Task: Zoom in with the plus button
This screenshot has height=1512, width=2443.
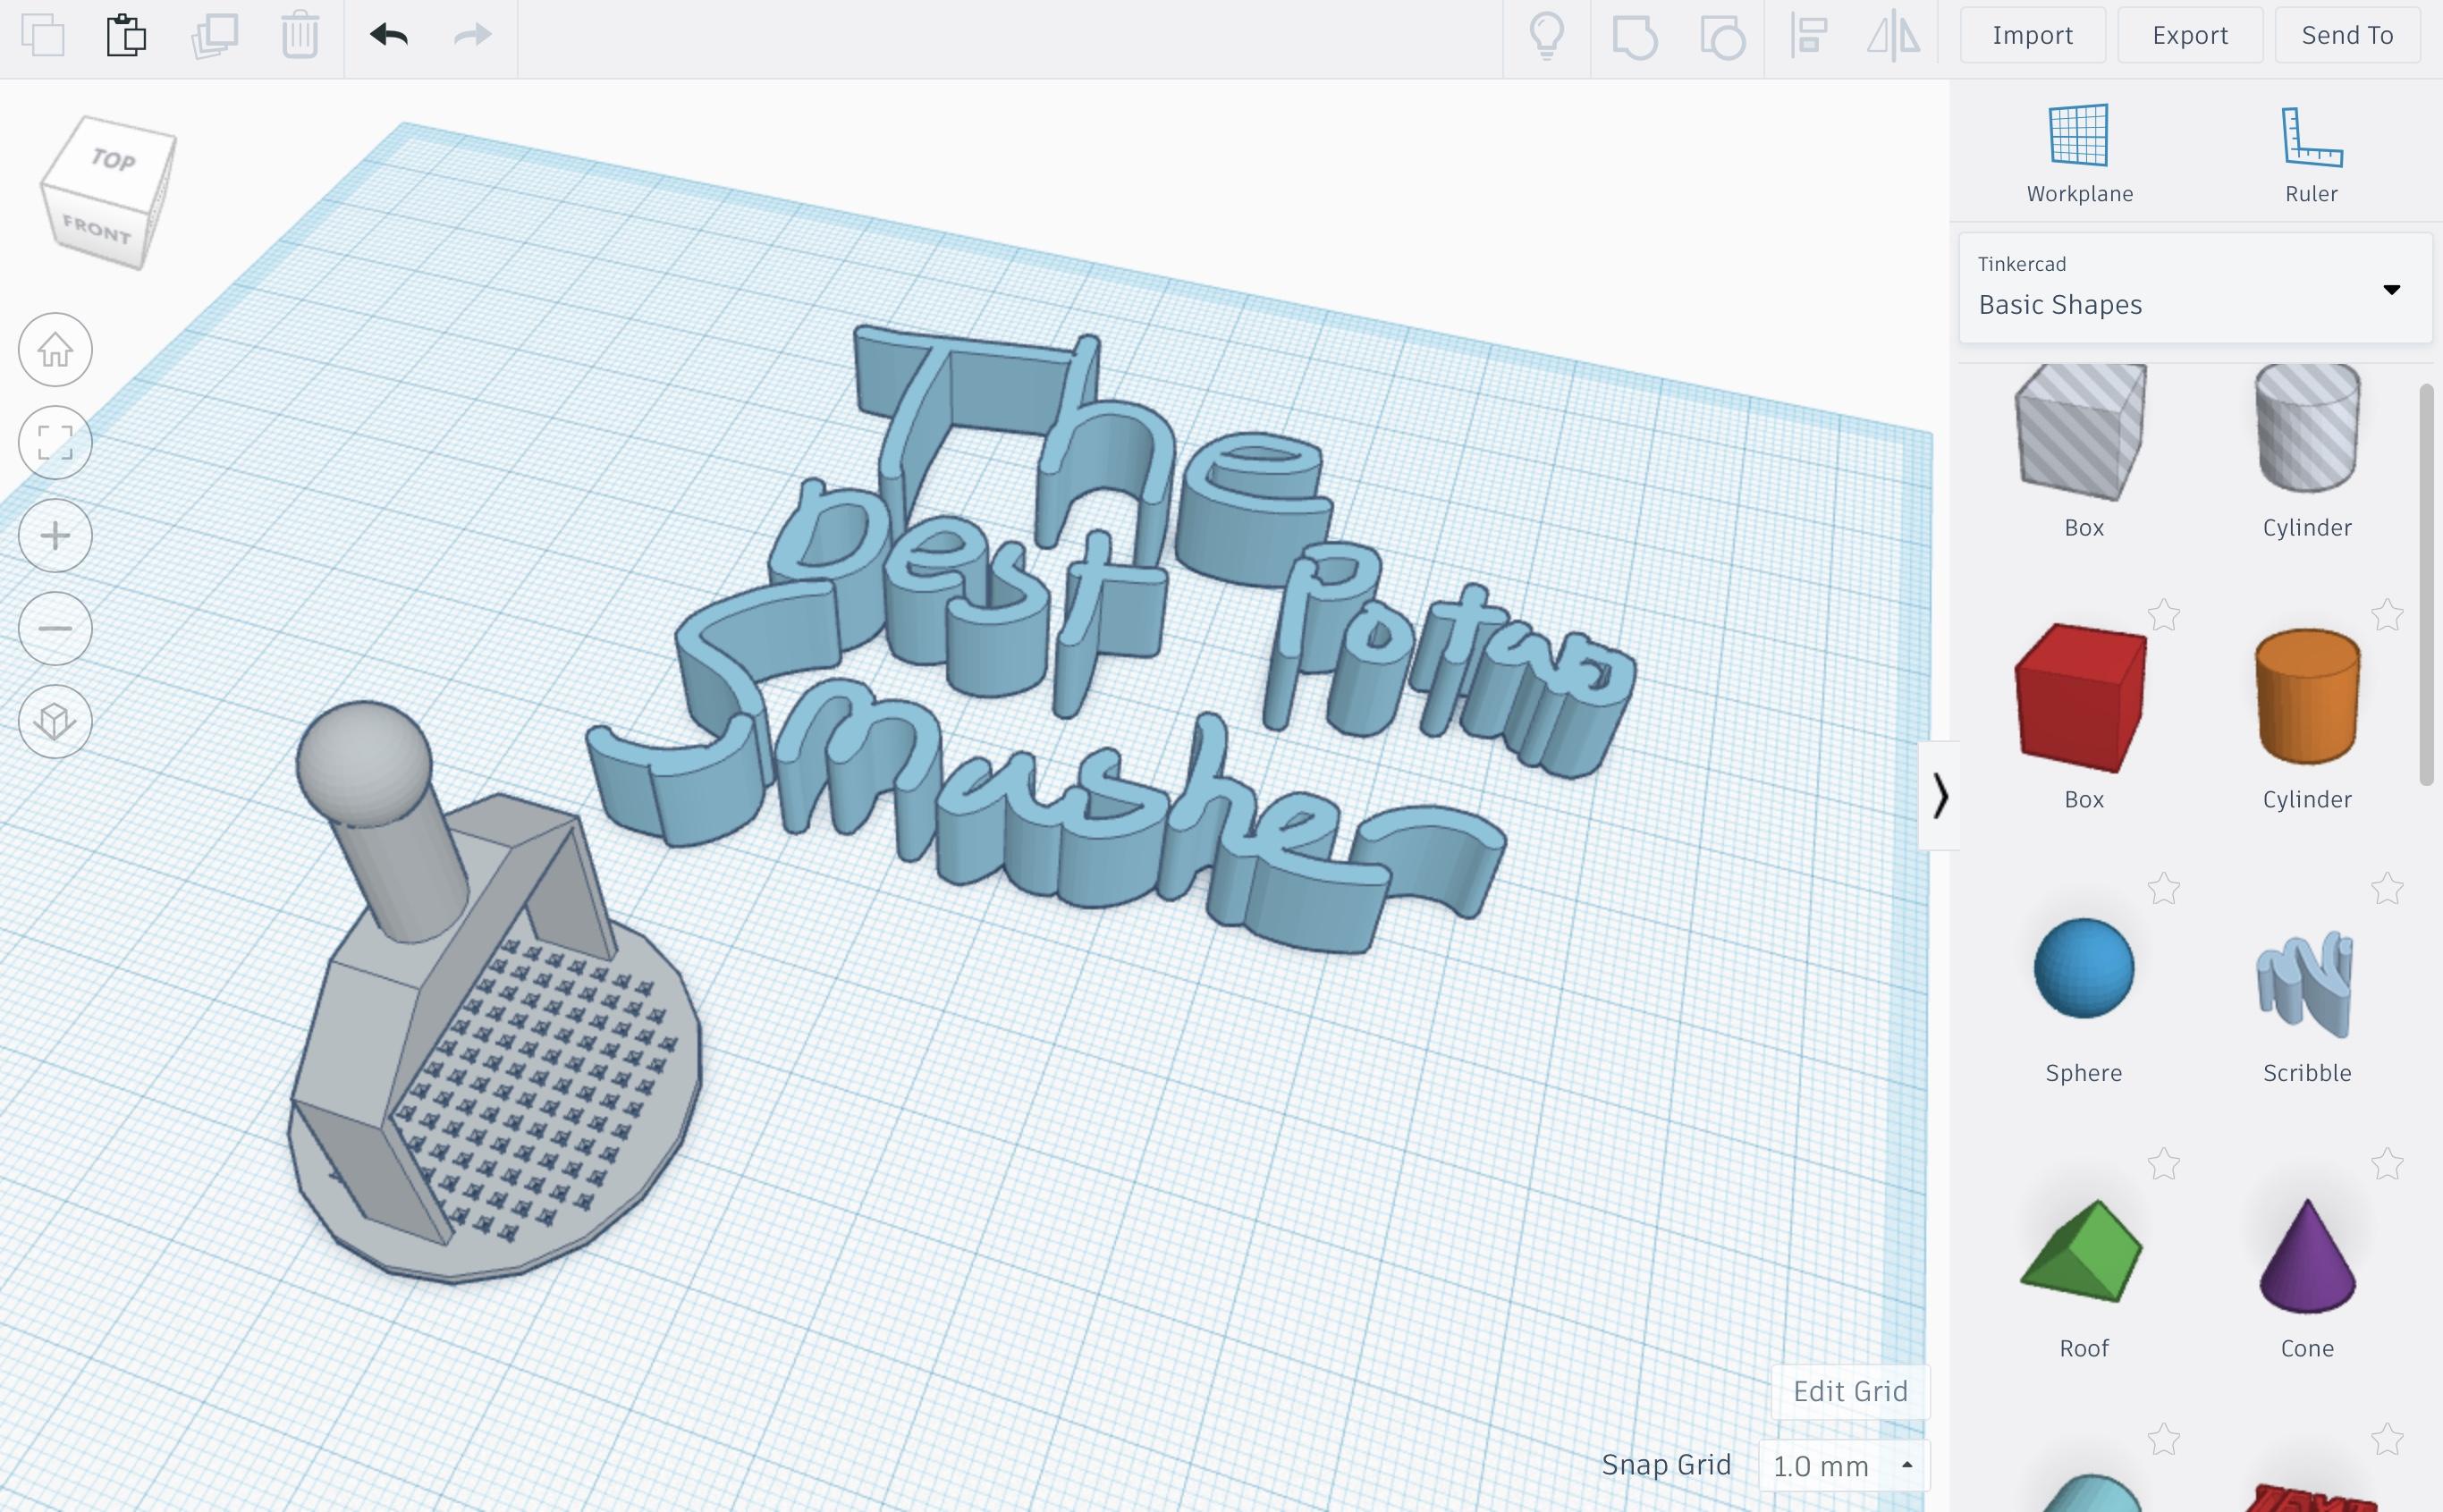Action: point(55,536)
